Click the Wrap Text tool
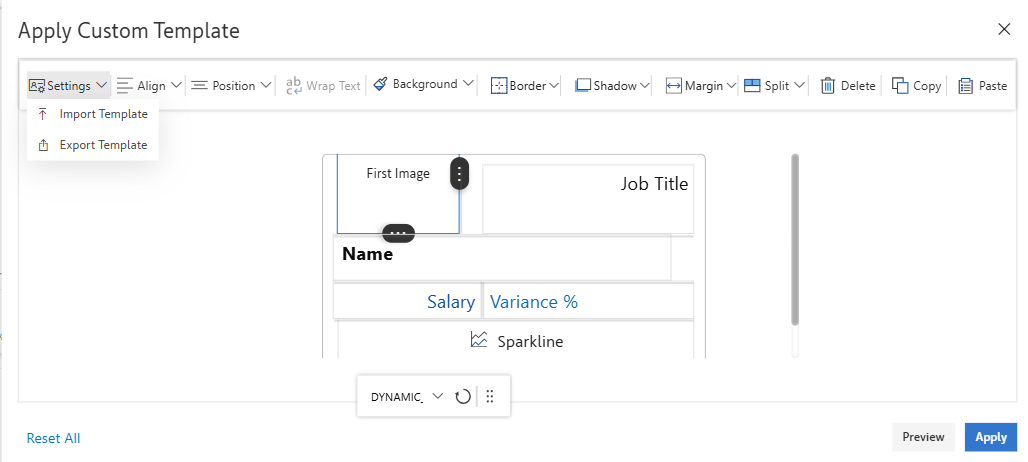The height and width of the screenshot is (462, 1028). click(x=323, y=86)
